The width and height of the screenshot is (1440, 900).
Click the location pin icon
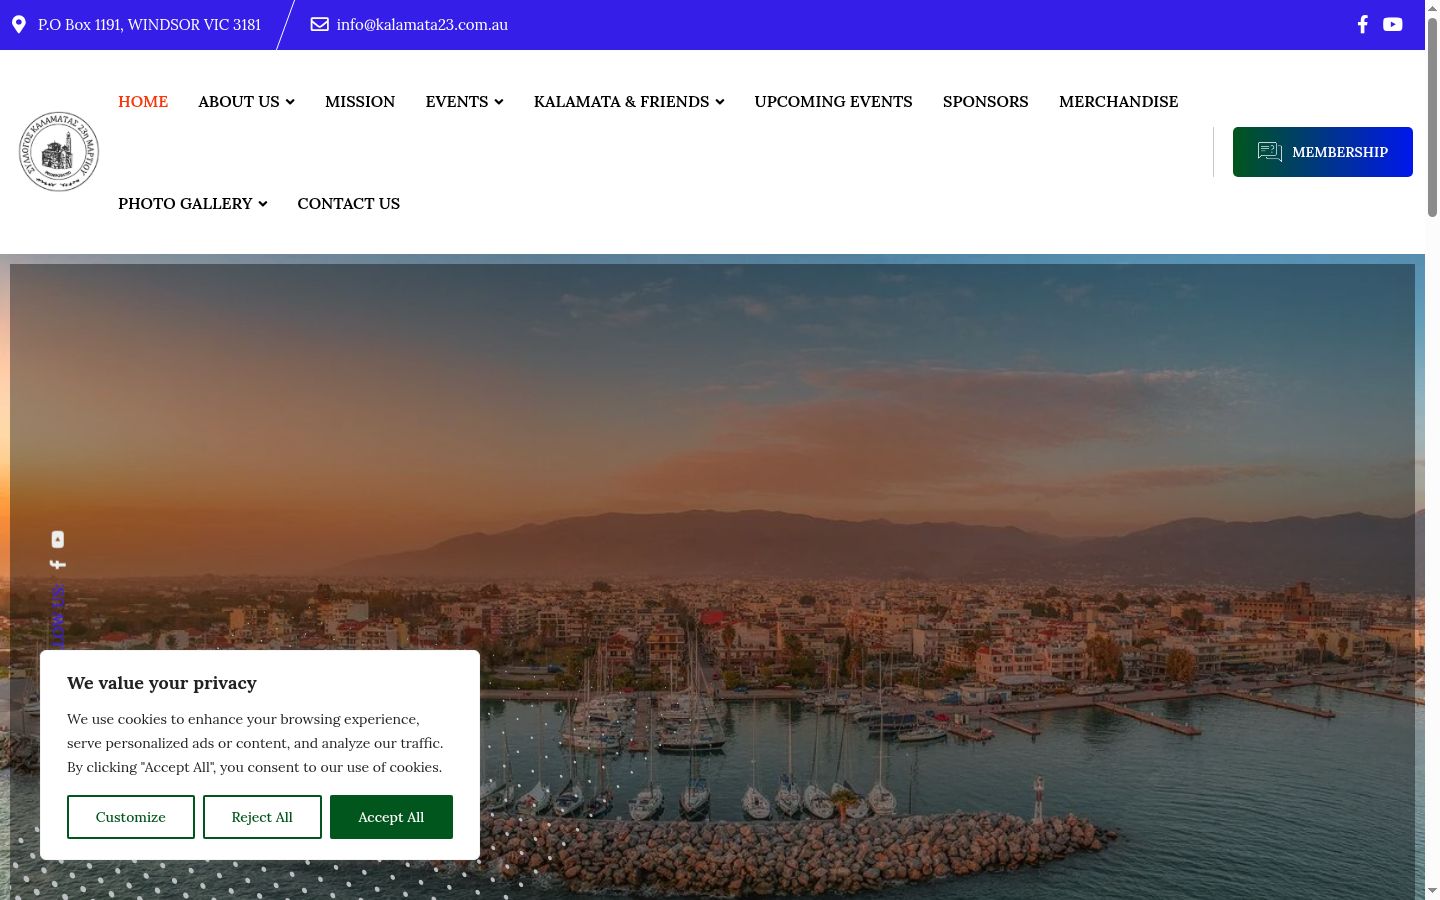[19, 24]
